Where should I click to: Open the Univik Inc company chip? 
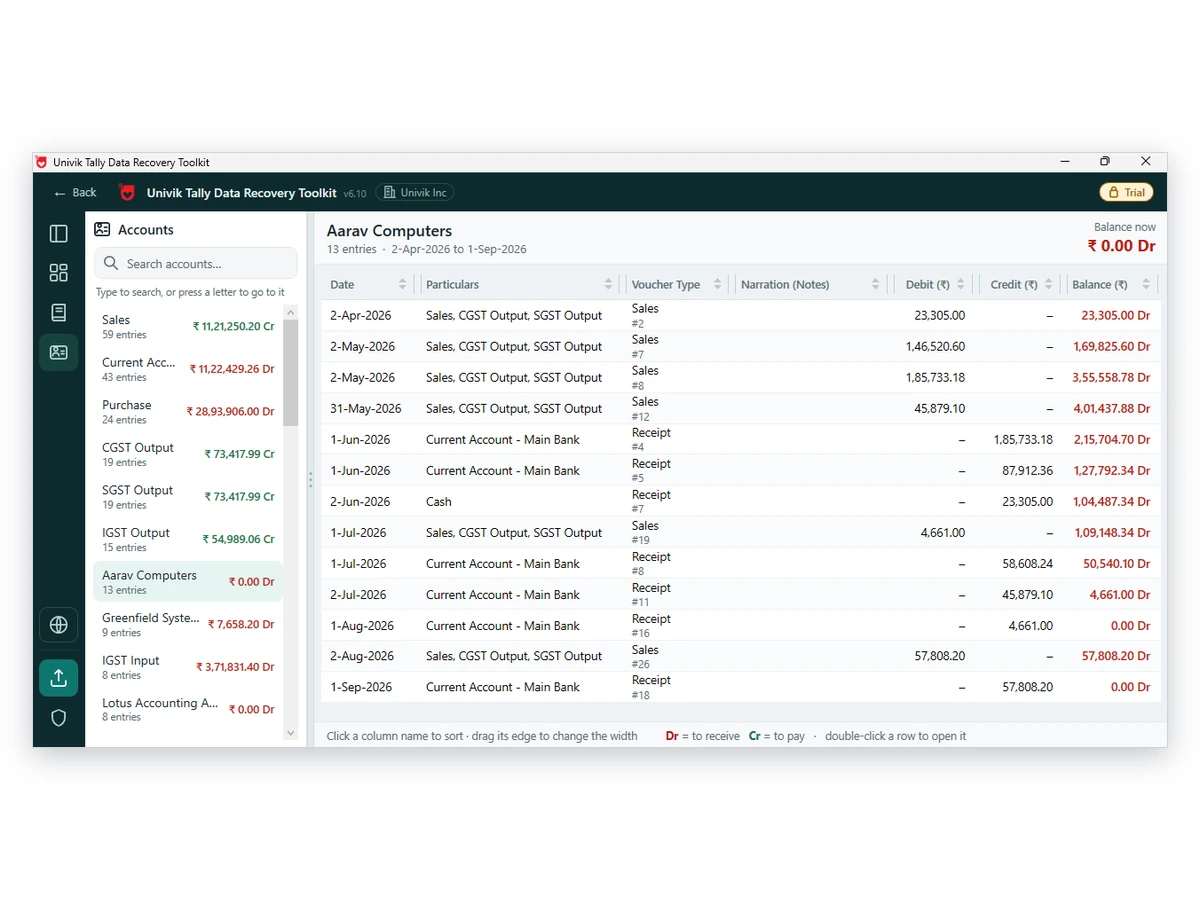coord(415,193)
